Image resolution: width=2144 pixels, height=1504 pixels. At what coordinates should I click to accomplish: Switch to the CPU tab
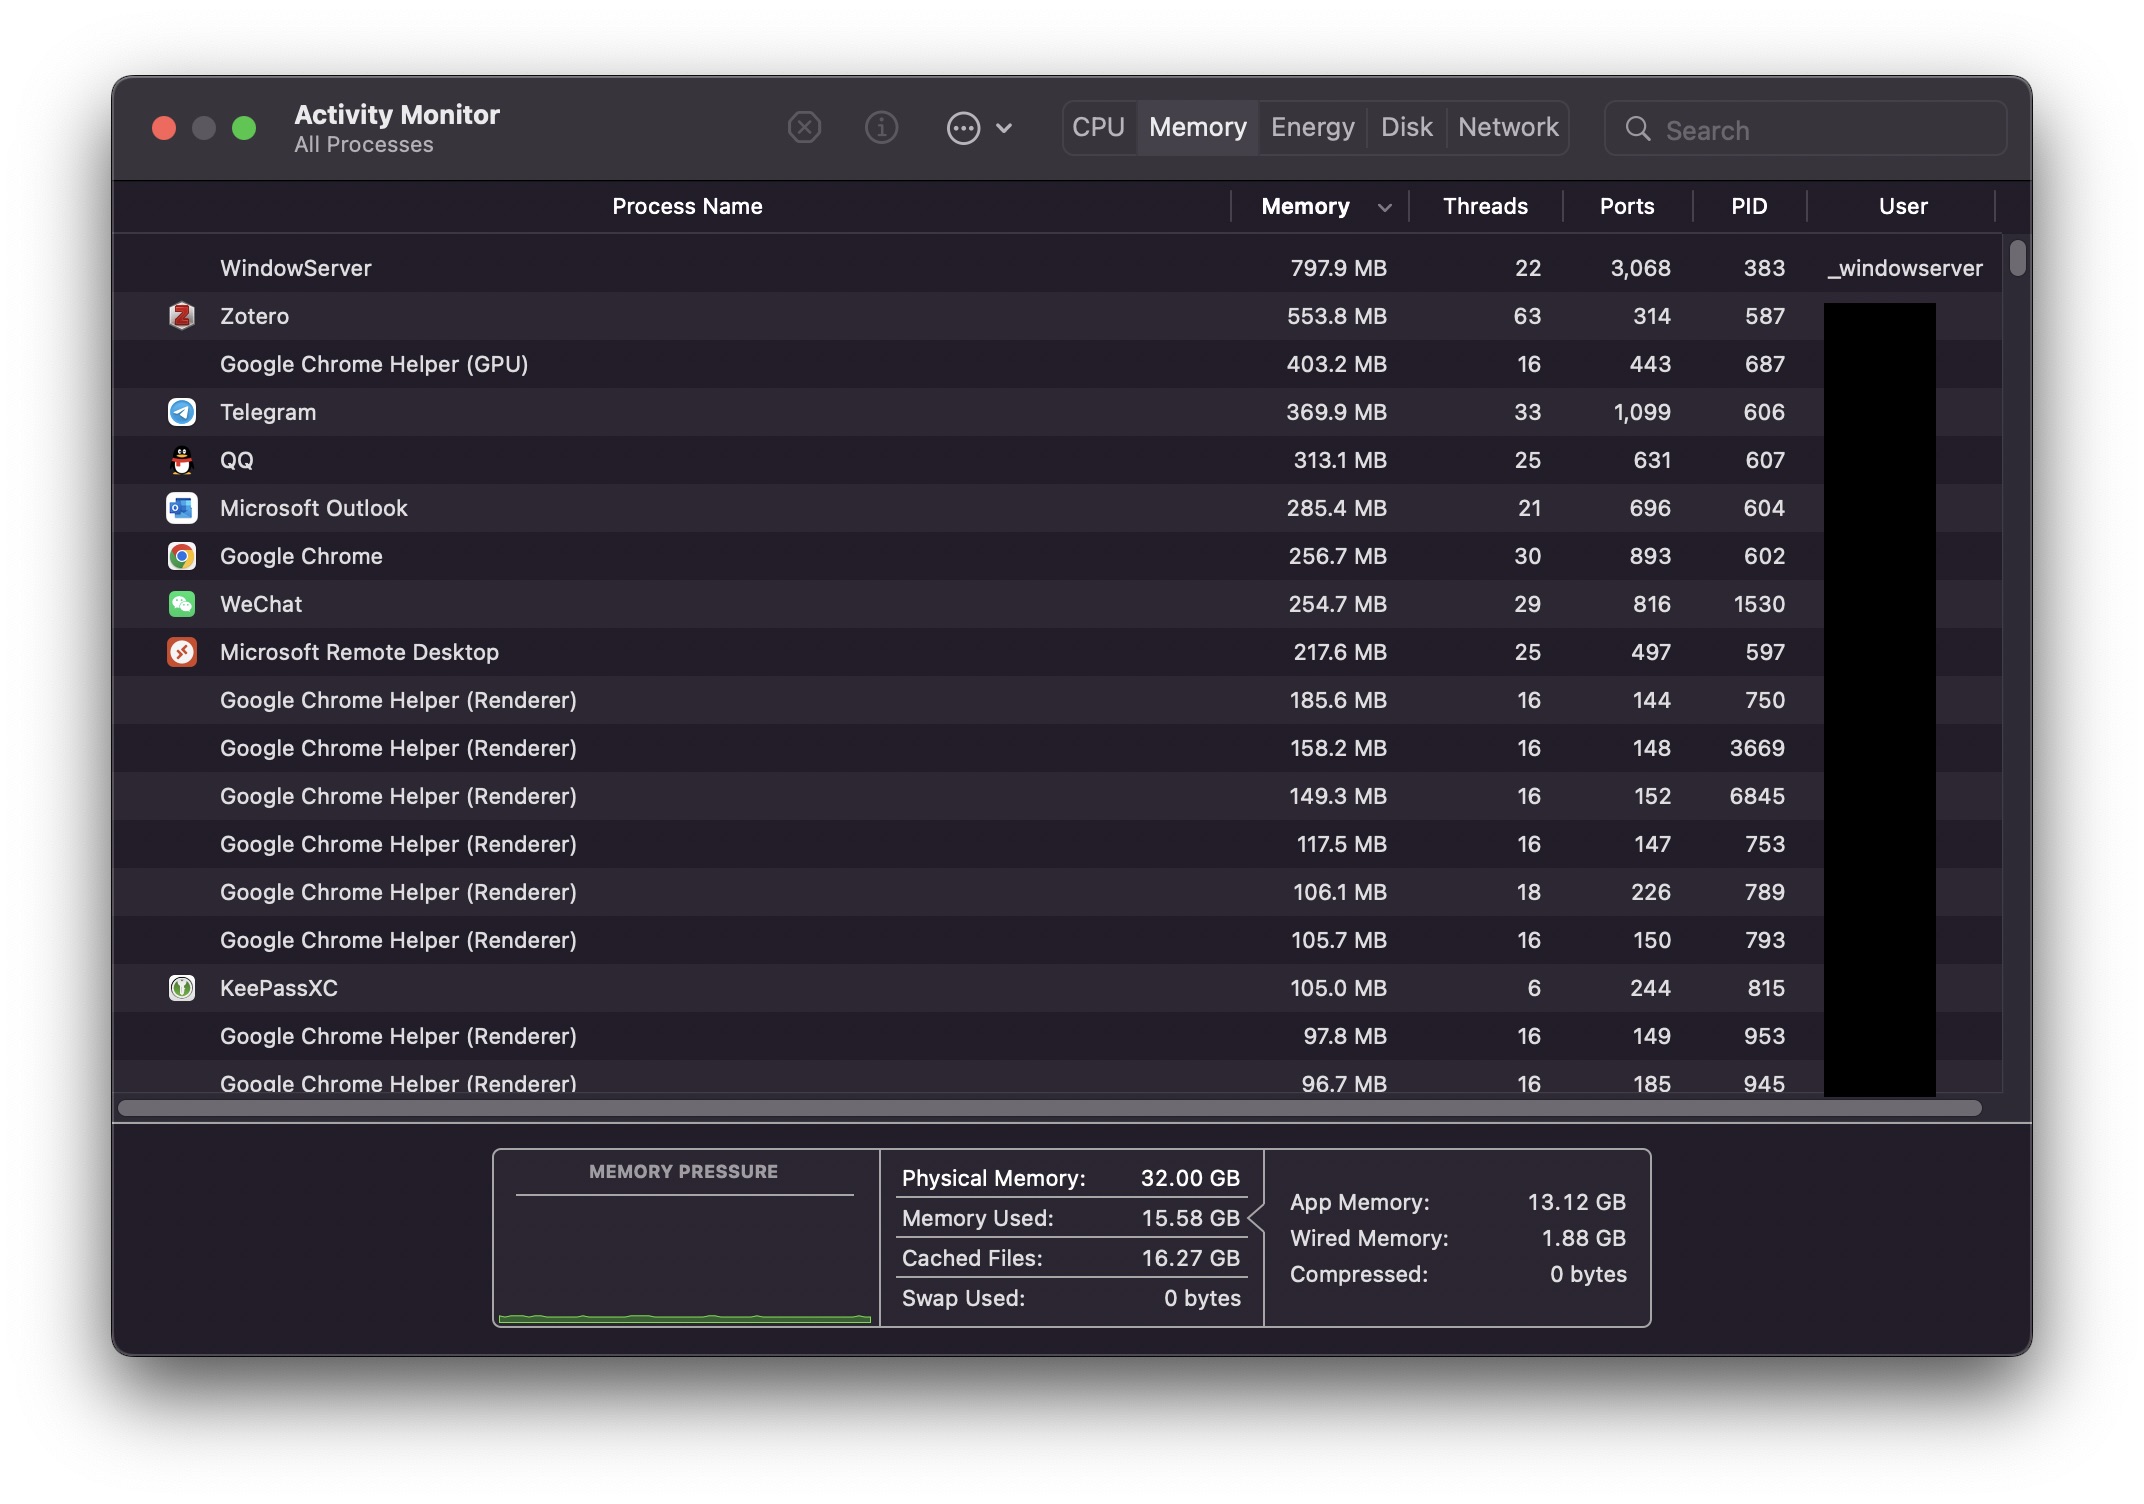coord(1098,127)
